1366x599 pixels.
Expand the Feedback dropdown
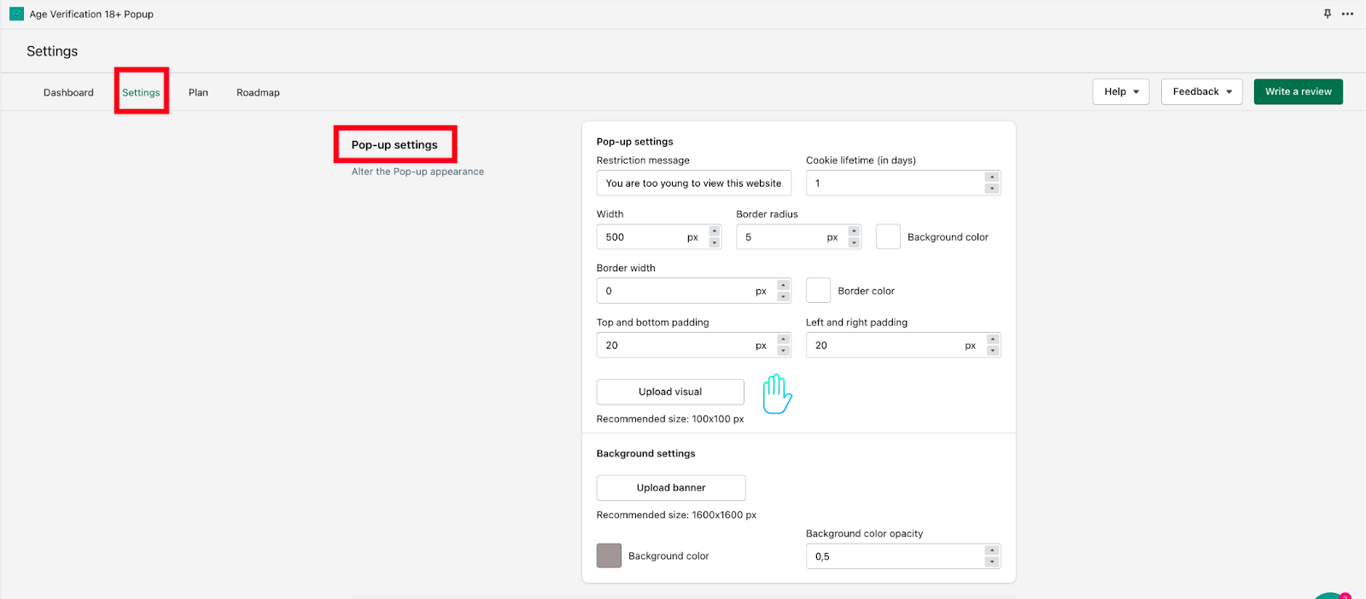click(1201, 92)
